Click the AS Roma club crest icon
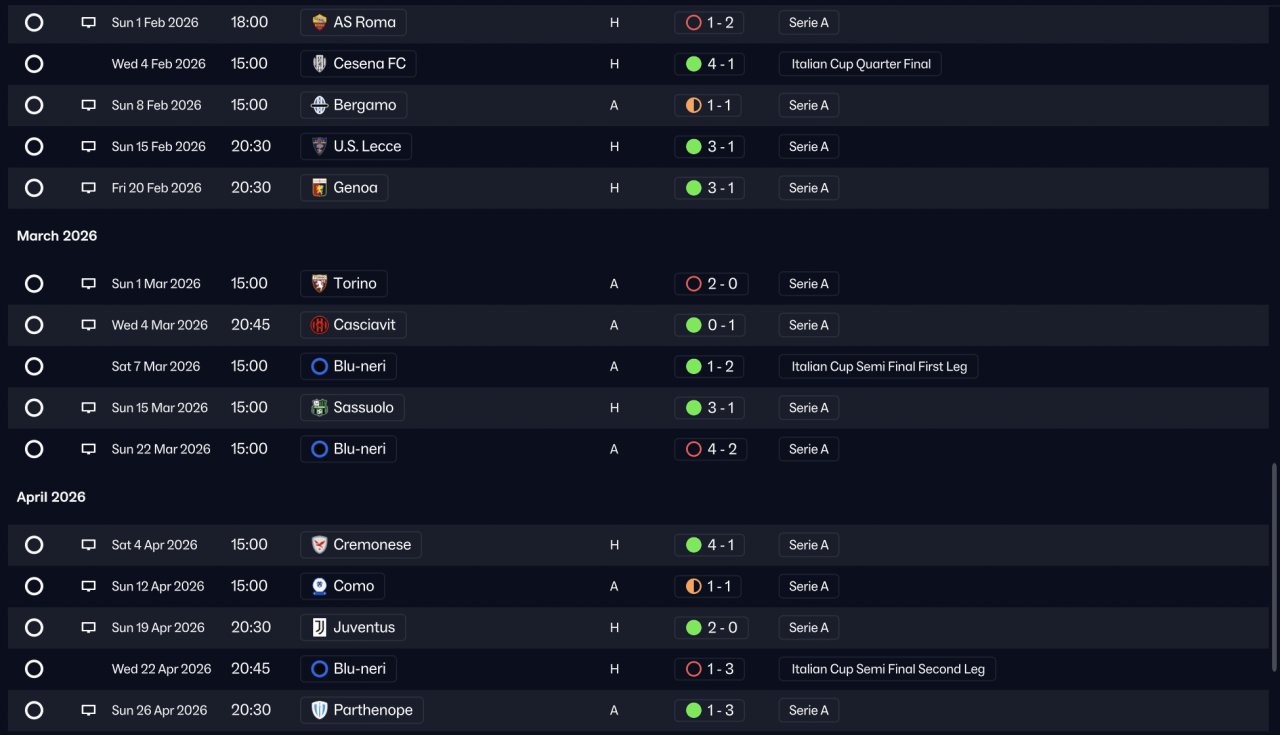This screenshot has height=735, width=1280. tap(320, 22)
